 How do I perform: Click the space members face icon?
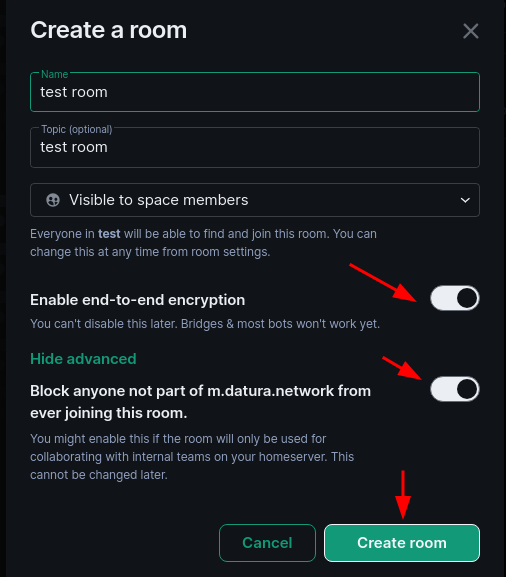(x=53, y=200)
